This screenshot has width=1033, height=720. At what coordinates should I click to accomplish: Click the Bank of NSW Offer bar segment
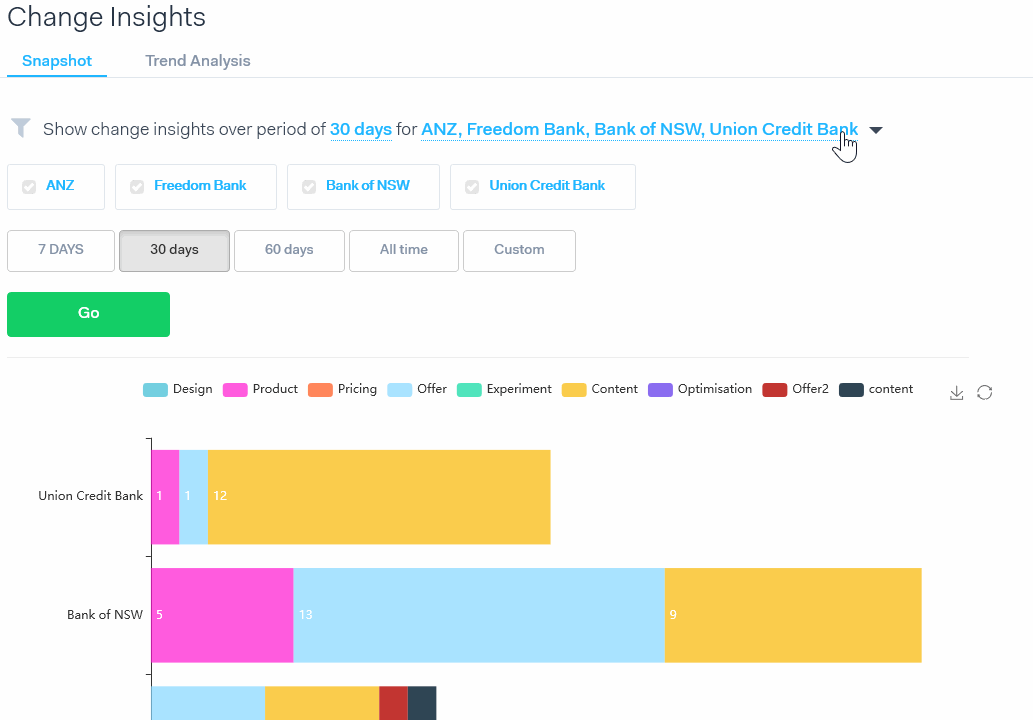(x=479, y=615)
